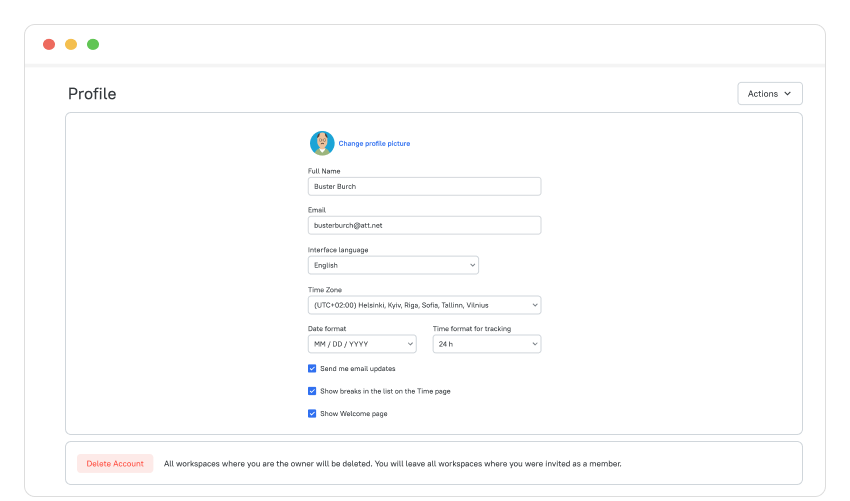Click the Date format dropdown arrow

pyautogui.click(x=410, y=344)
